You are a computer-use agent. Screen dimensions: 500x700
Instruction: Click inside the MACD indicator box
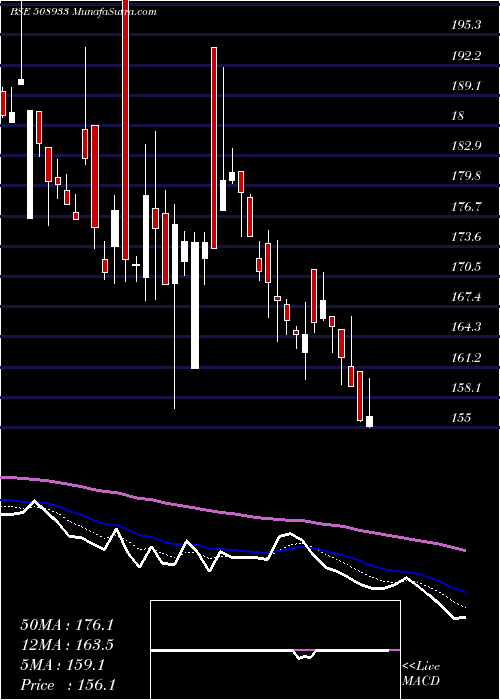pos(275,650)
